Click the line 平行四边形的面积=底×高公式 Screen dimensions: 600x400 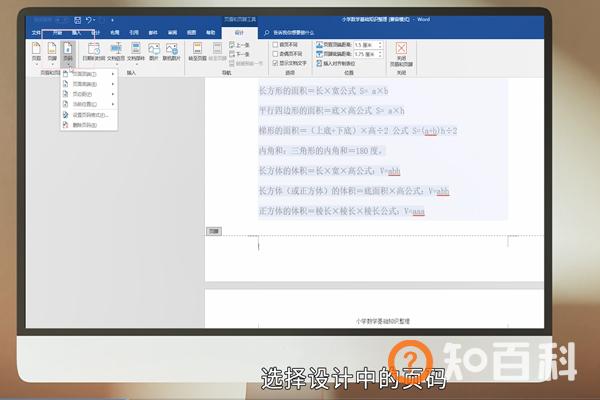[x=331, y=111]
